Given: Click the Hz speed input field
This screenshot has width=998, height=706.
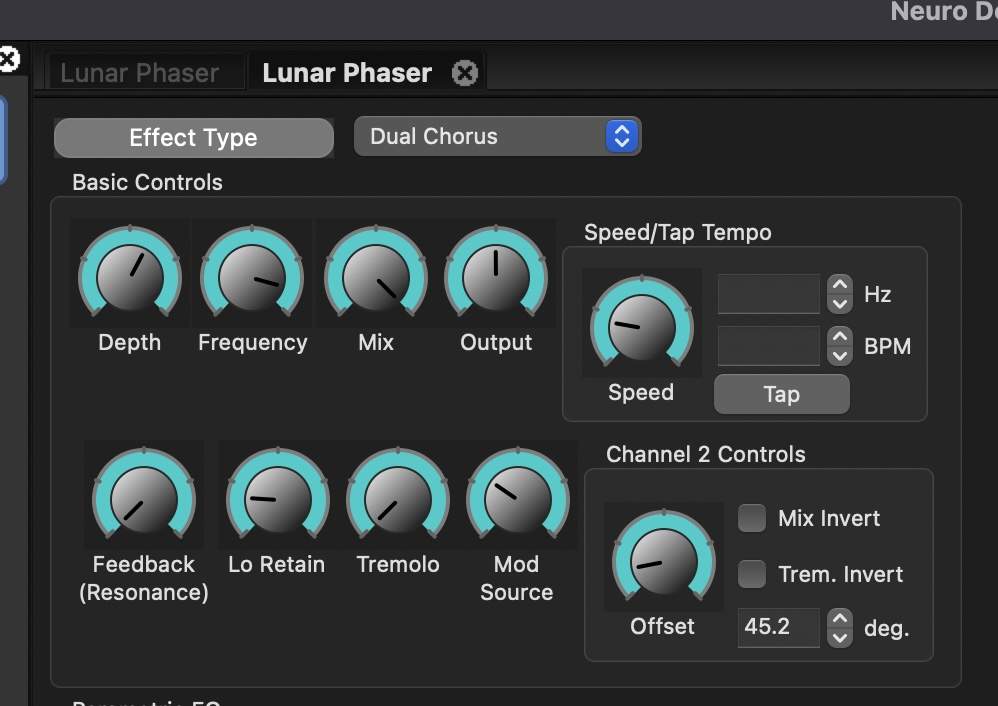Looking at the screenshot, I should [x=769, y=294].
